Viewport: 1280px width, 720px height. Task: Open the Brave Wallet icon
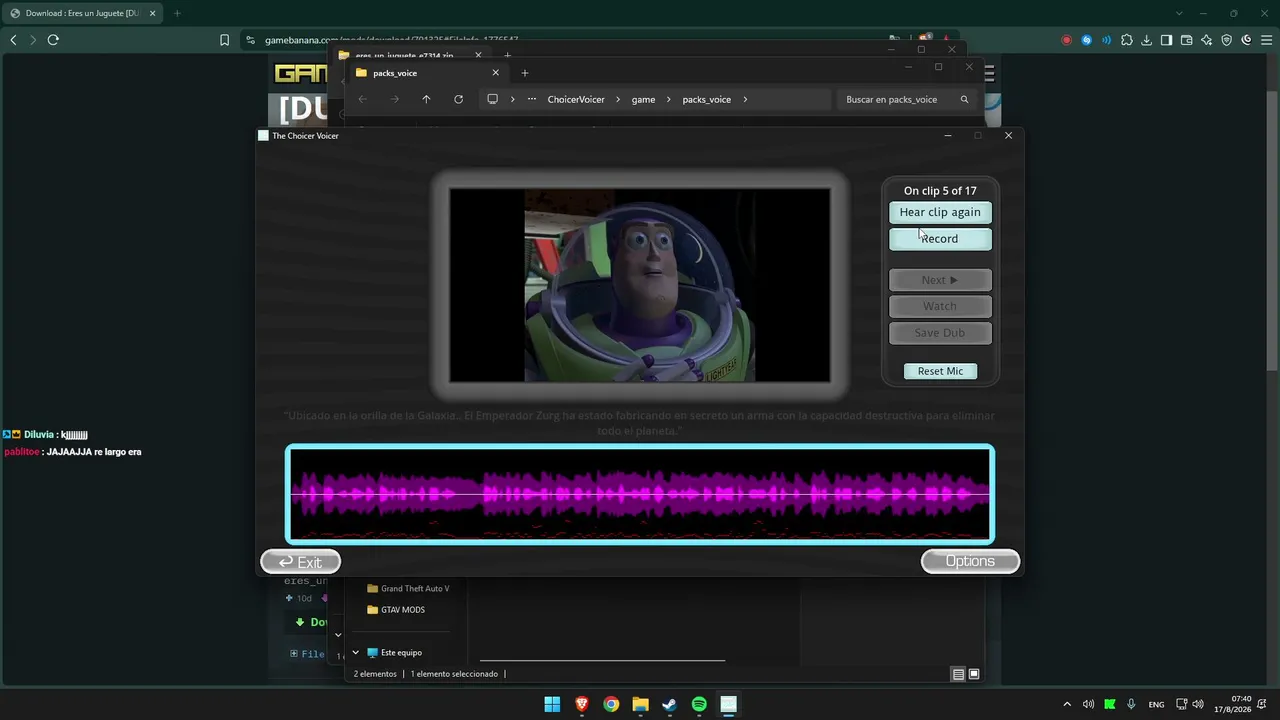click(x=1187, y=40)
